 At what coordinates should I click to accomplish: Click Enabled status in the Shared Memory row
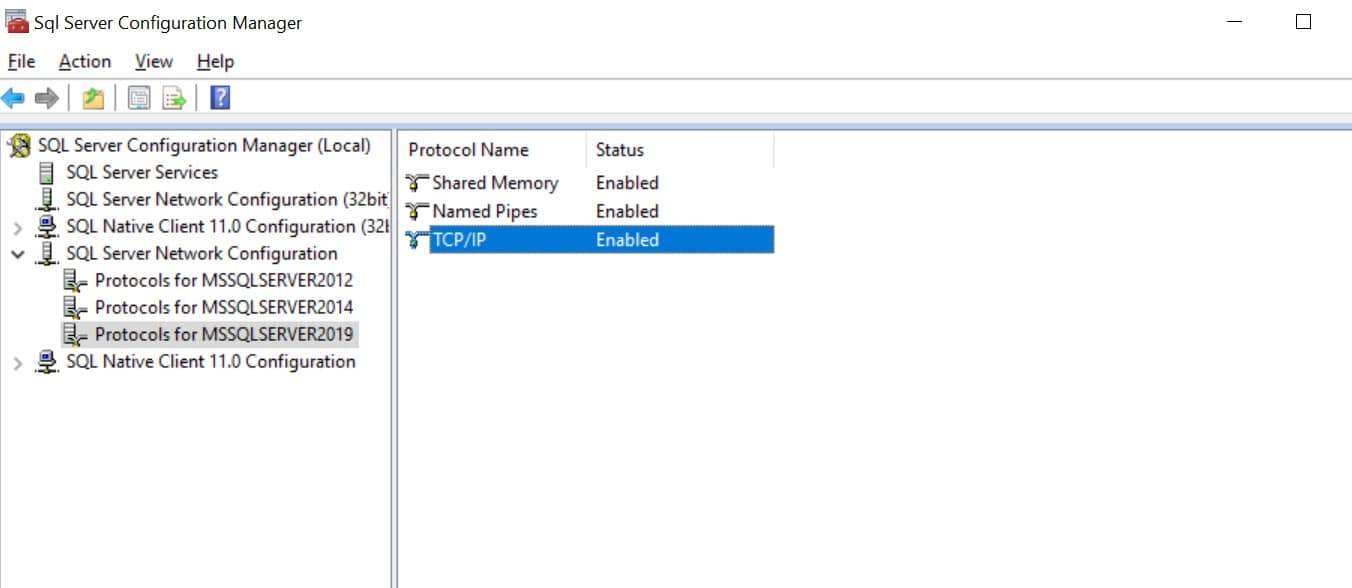click(627, 183)
